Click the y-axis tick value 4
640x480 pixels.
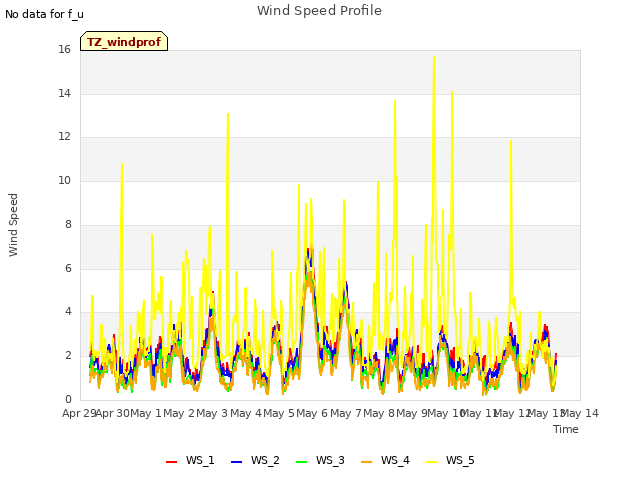(x=68, y=312)
